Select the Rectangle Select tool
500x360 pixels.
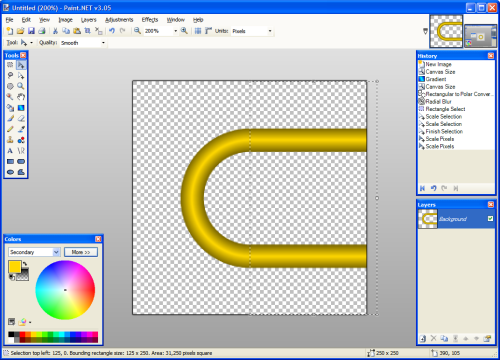pyautogui.click(x=10, y=65)
